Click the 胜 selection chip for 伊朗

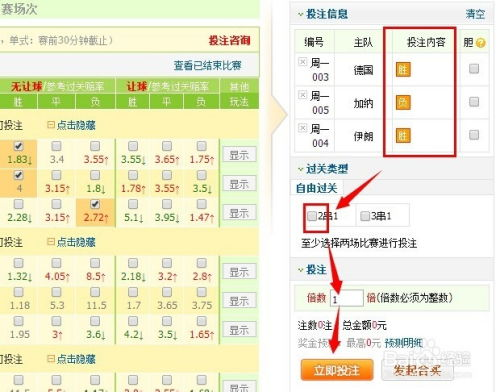tap(403, 135)
